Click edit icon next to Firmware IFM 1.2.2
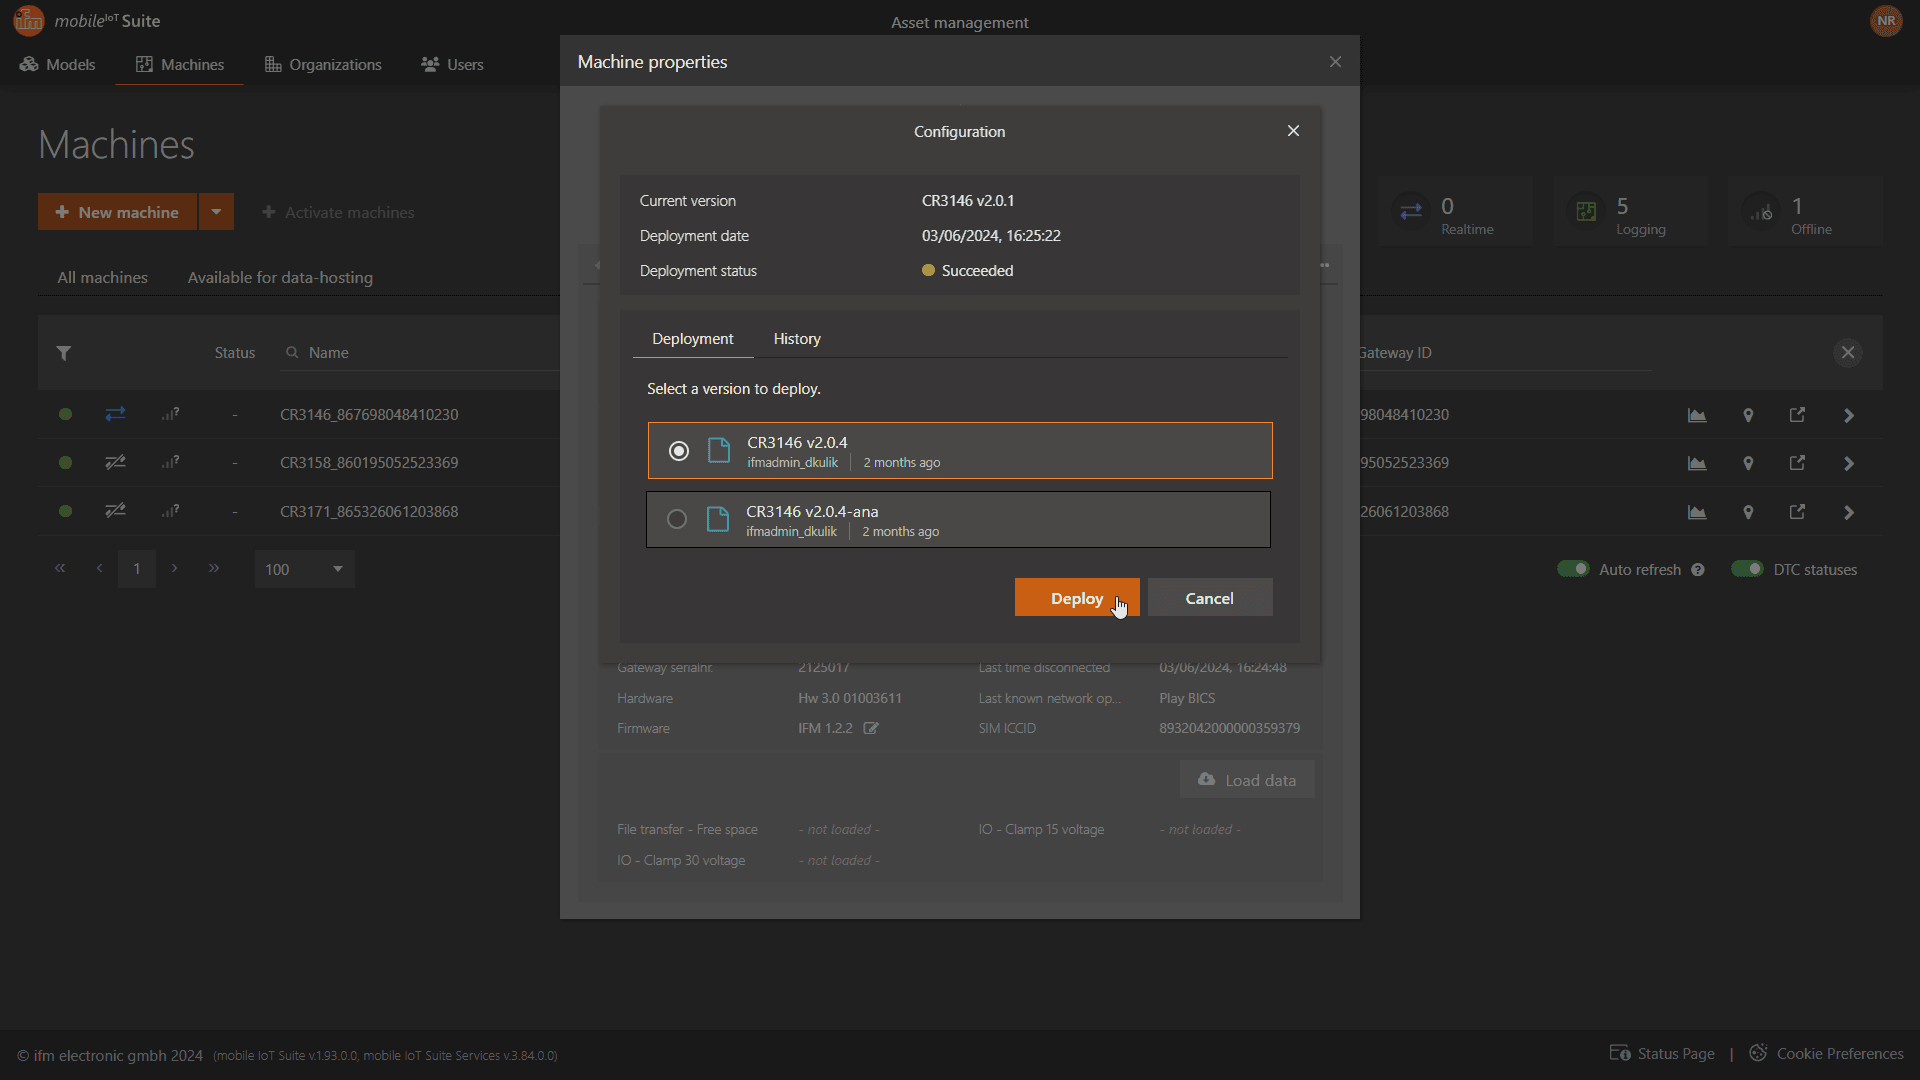 (x=871, y=728)
